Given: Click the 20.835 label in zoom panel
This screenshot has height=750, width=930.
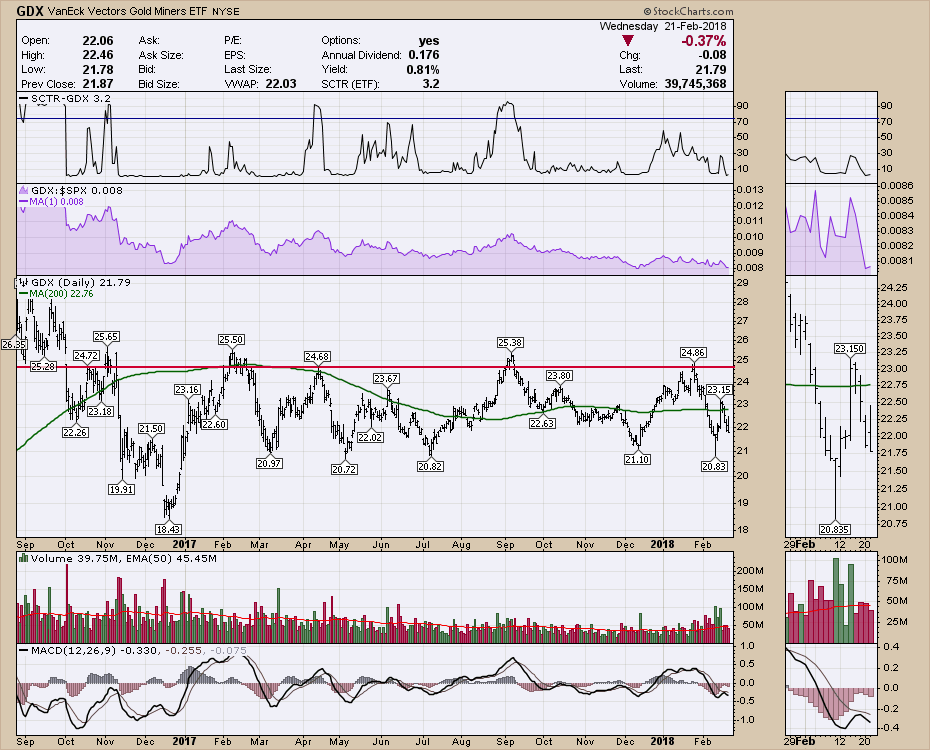Looking at the screenshot, I should (x=835, y=529).
